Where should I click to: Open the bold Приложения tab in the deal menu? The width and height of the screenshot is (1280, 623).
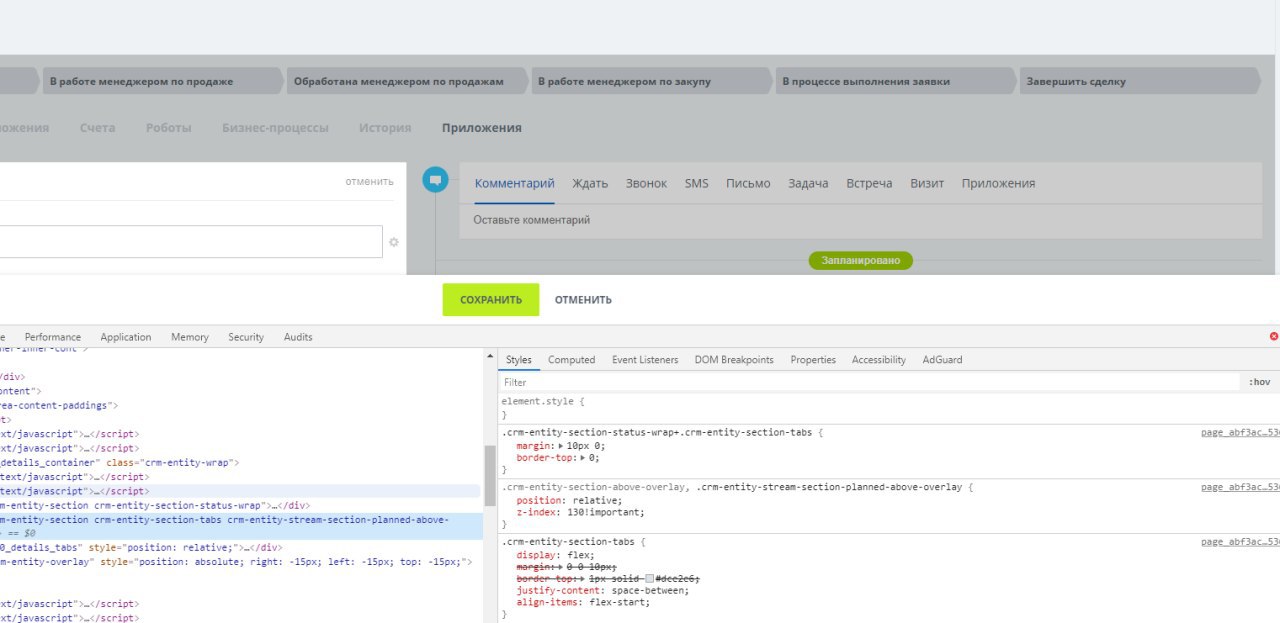pyautogui.click(x=482, y=128)
